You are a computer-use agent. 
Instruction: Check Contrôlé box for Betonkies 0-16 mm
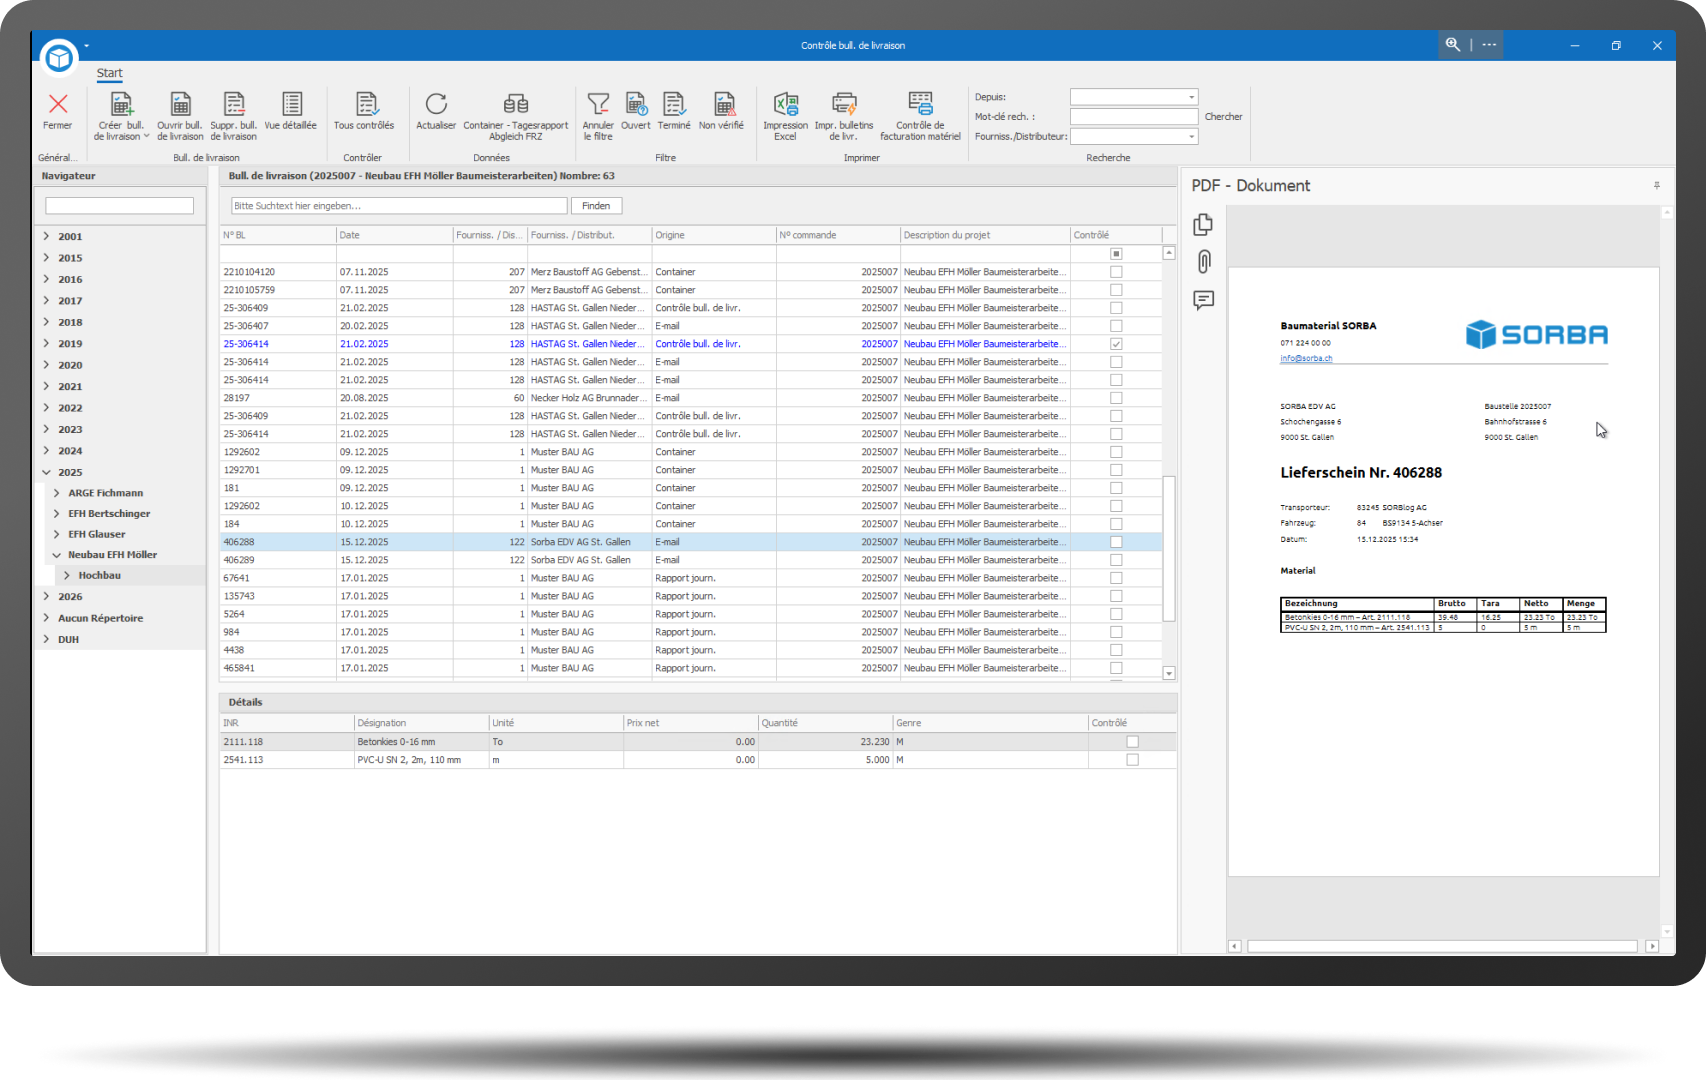click(x=1132, y=742)
